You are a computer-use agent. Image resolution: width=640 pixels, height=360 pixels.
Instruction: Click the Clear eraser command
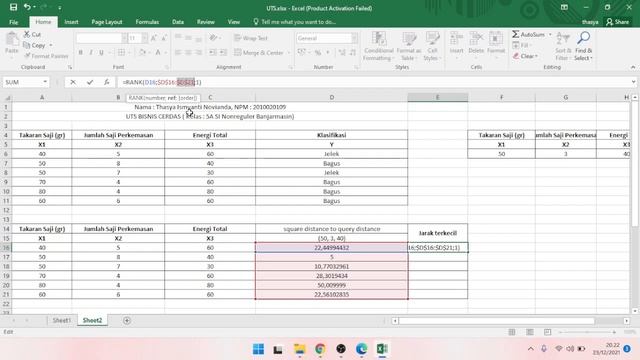[525, 56]
